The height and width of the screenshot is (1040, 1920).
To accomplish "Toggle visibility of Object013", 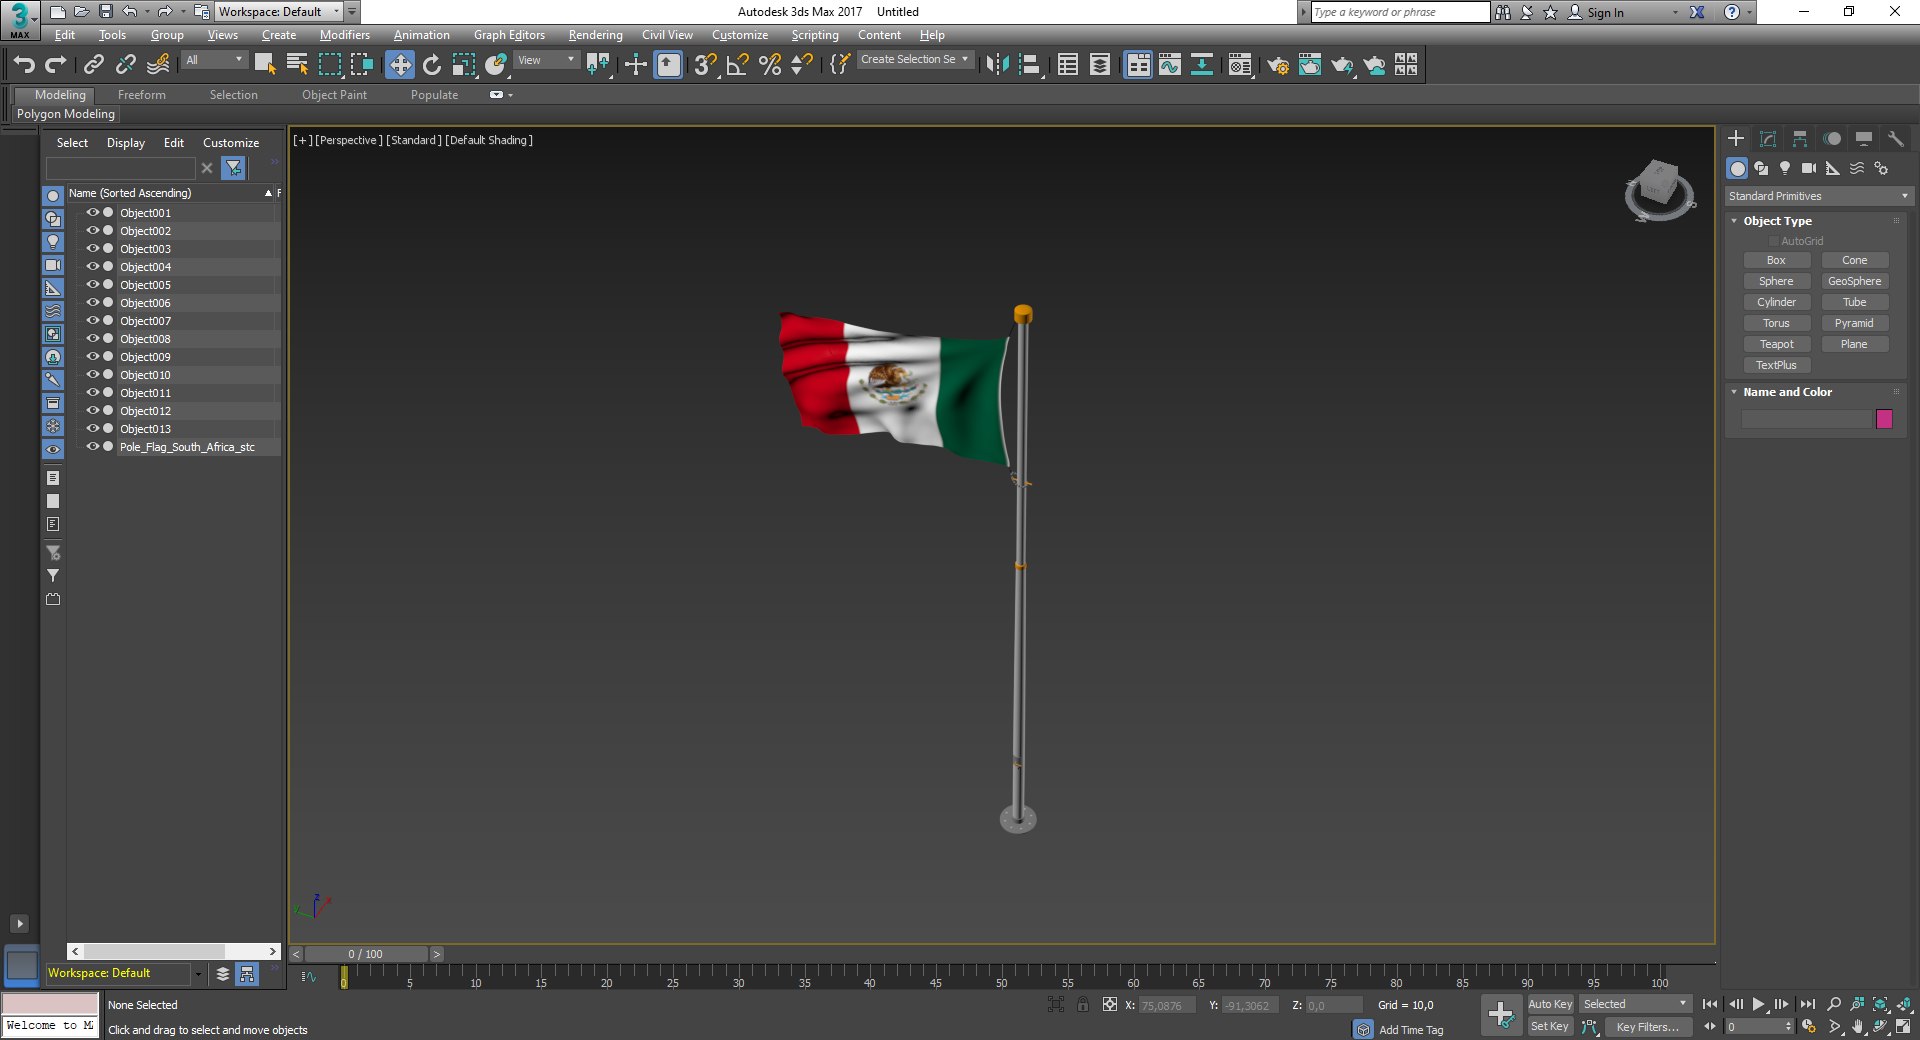I will coord(92,429).
